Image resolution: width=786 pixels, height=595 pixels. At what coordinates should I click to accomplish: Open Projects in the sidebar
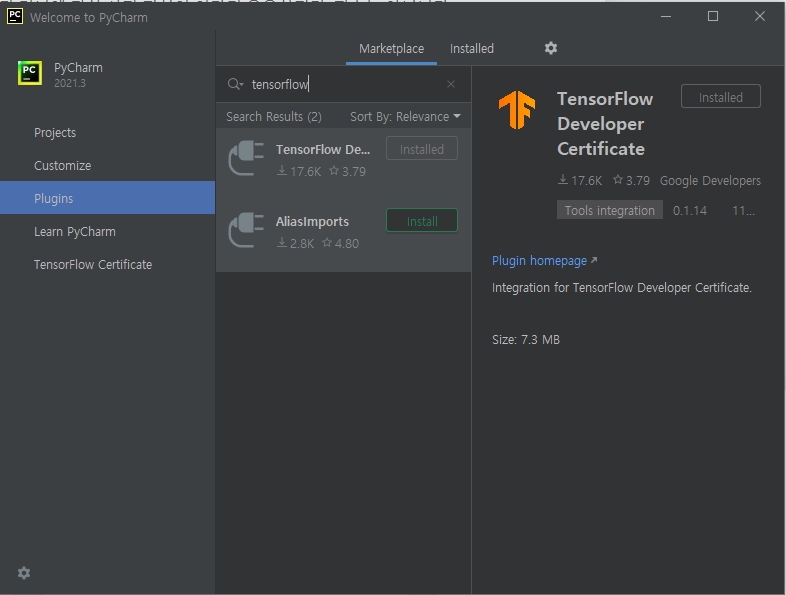coord(55,133)
